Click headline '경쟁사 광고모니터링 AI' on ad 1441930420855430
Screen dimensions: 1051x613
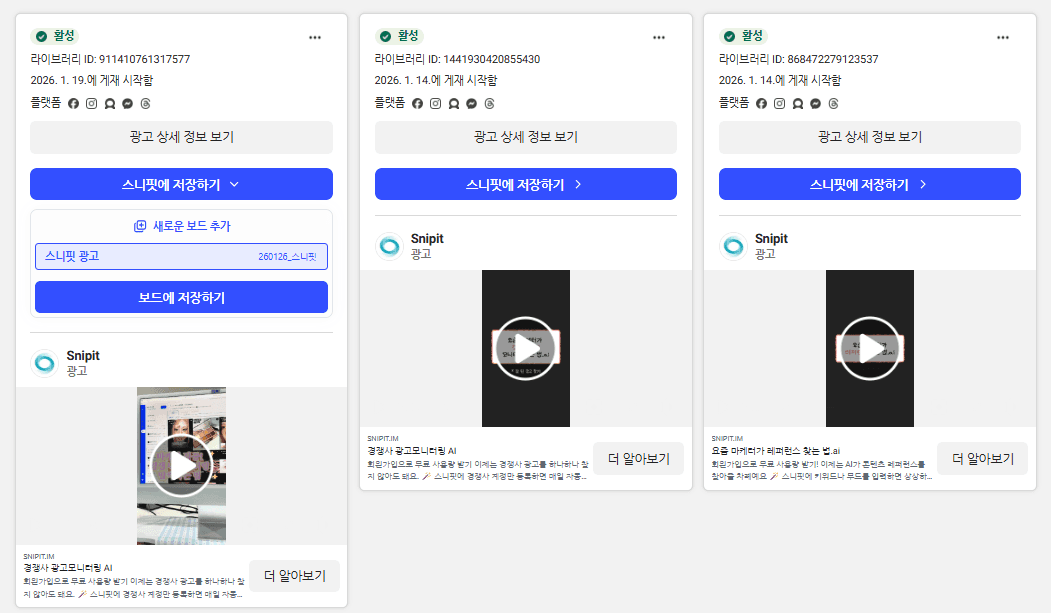[412, 451]
